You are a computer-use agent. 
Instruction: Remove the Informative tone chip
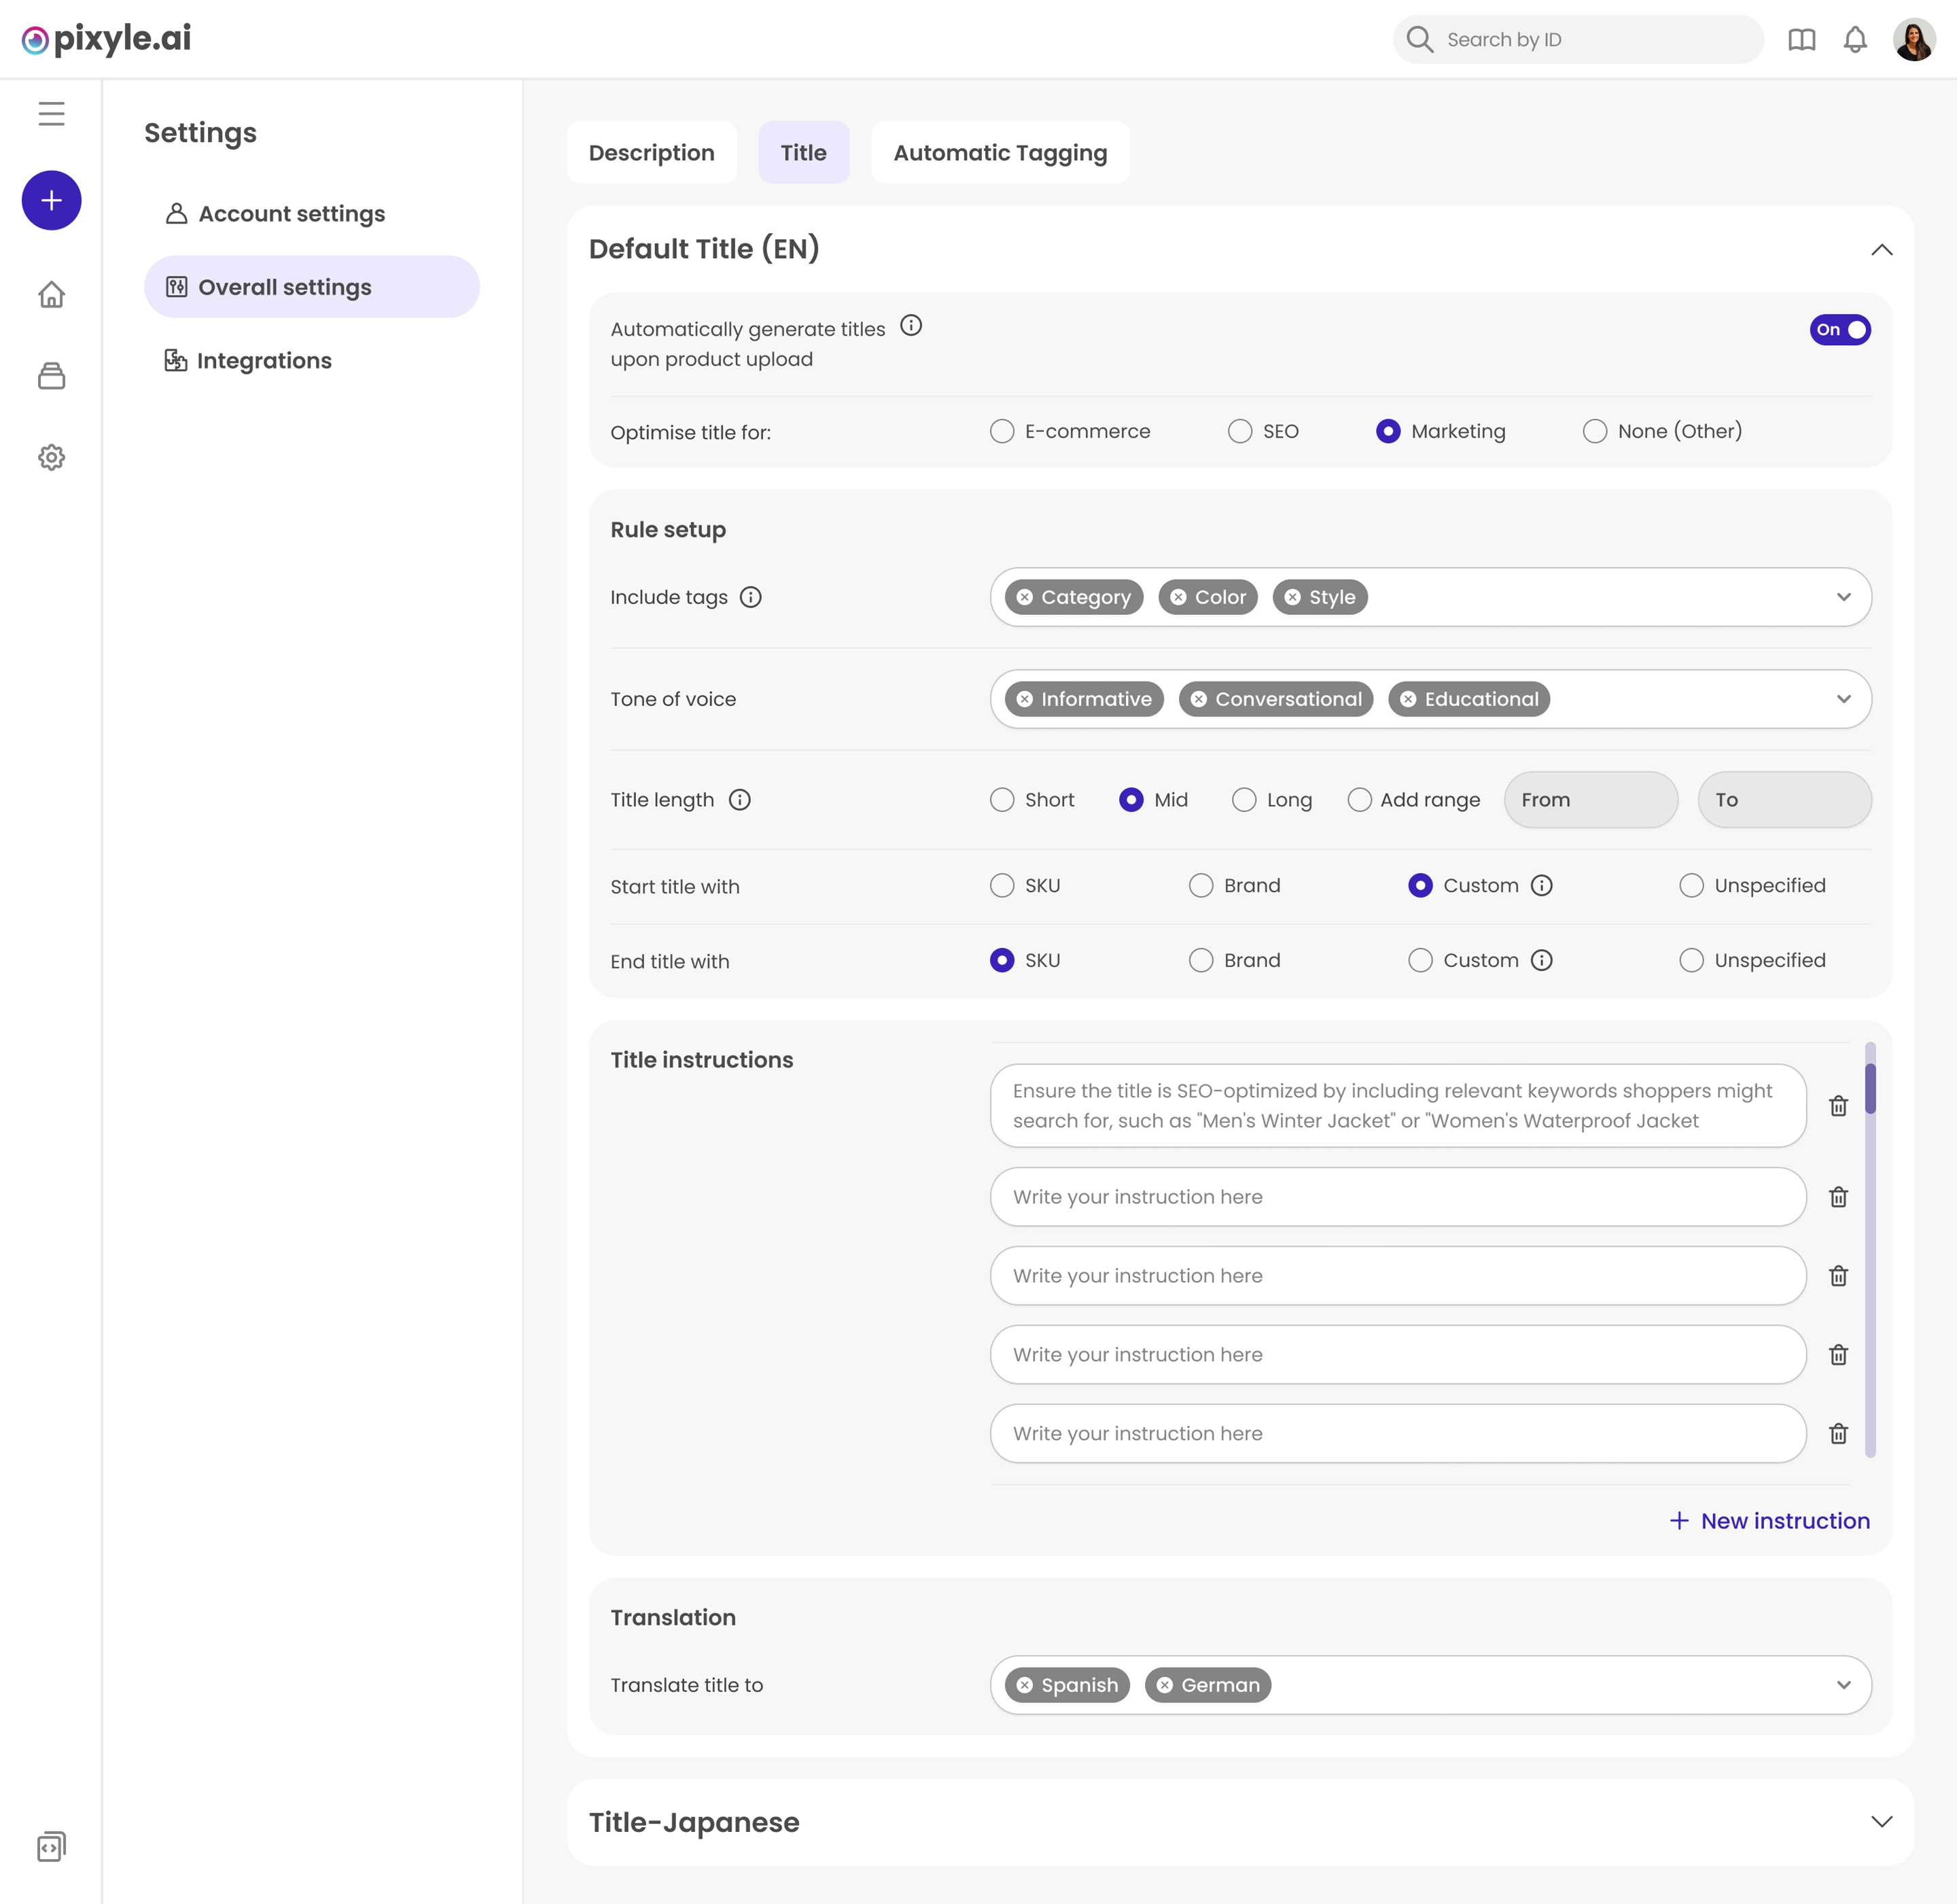pyautogui.click(x=1024, y=699)
